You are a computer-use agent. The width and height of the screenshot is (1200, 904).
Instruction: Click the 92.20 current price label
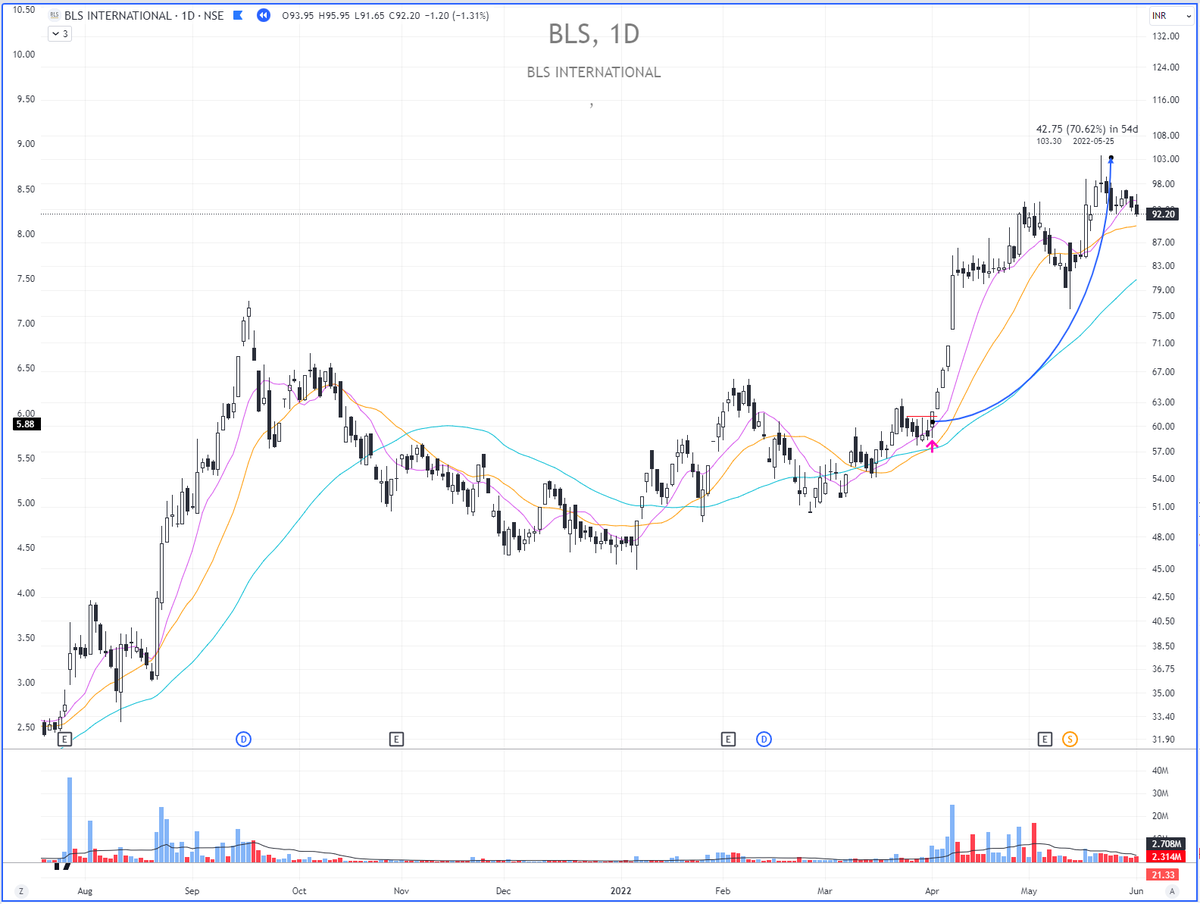coord(1163,214)
